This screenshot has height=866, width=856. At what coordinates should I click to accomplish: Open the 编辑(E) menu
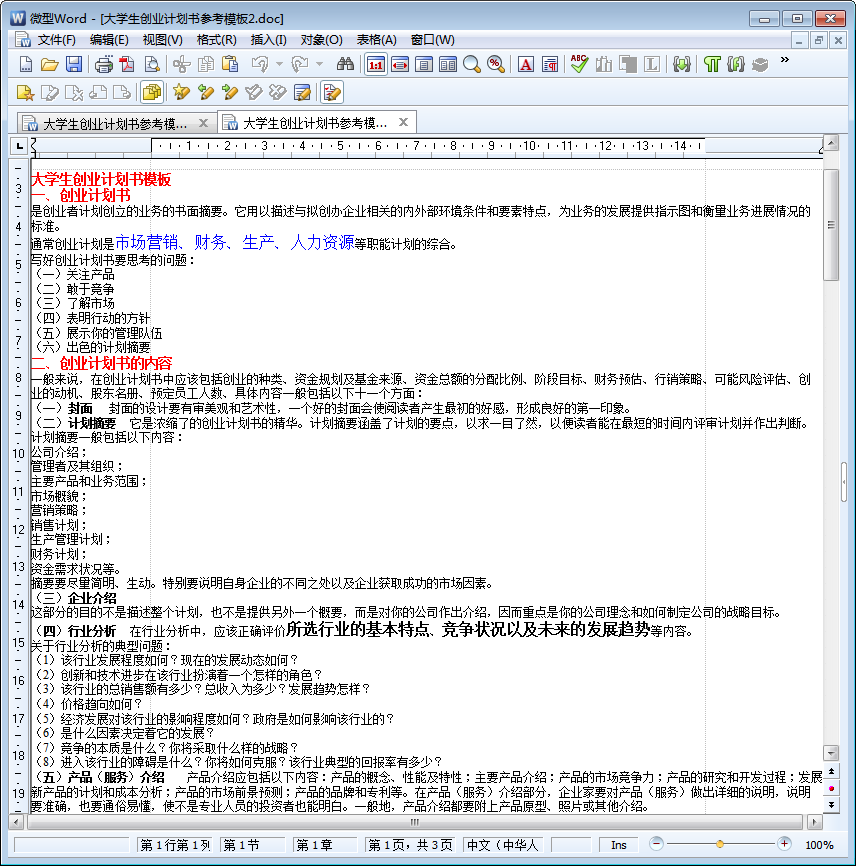[109, 40]
